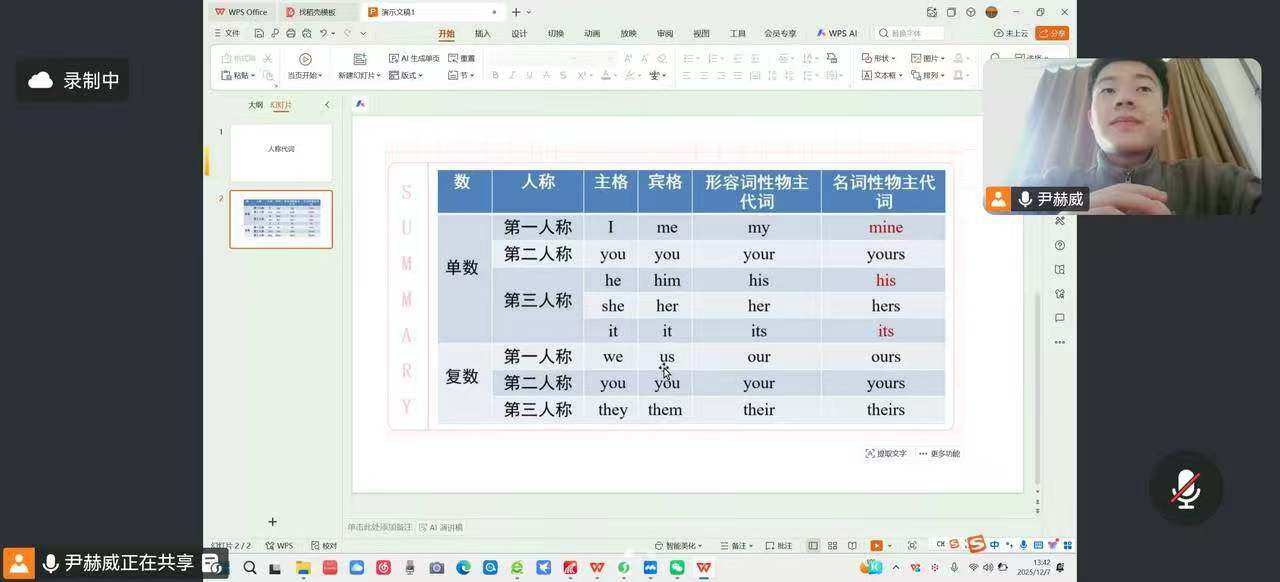The image size is (1280, 582).
Task: Switch to the 插入 ribbon tab
Action: (x=482, y=33)
